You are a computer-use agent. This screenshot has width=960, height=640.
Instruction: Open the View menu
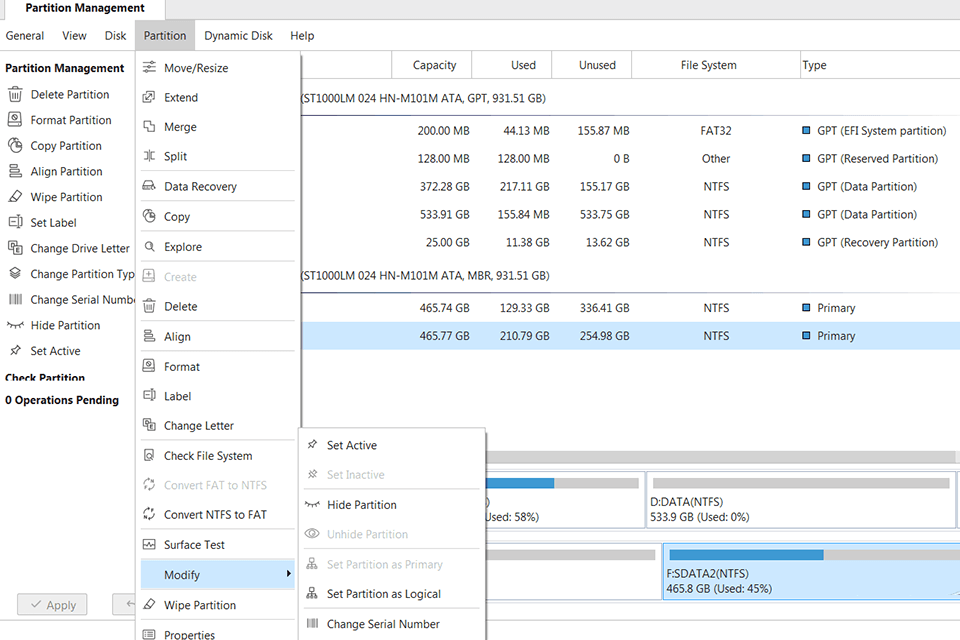coord(73,35)
